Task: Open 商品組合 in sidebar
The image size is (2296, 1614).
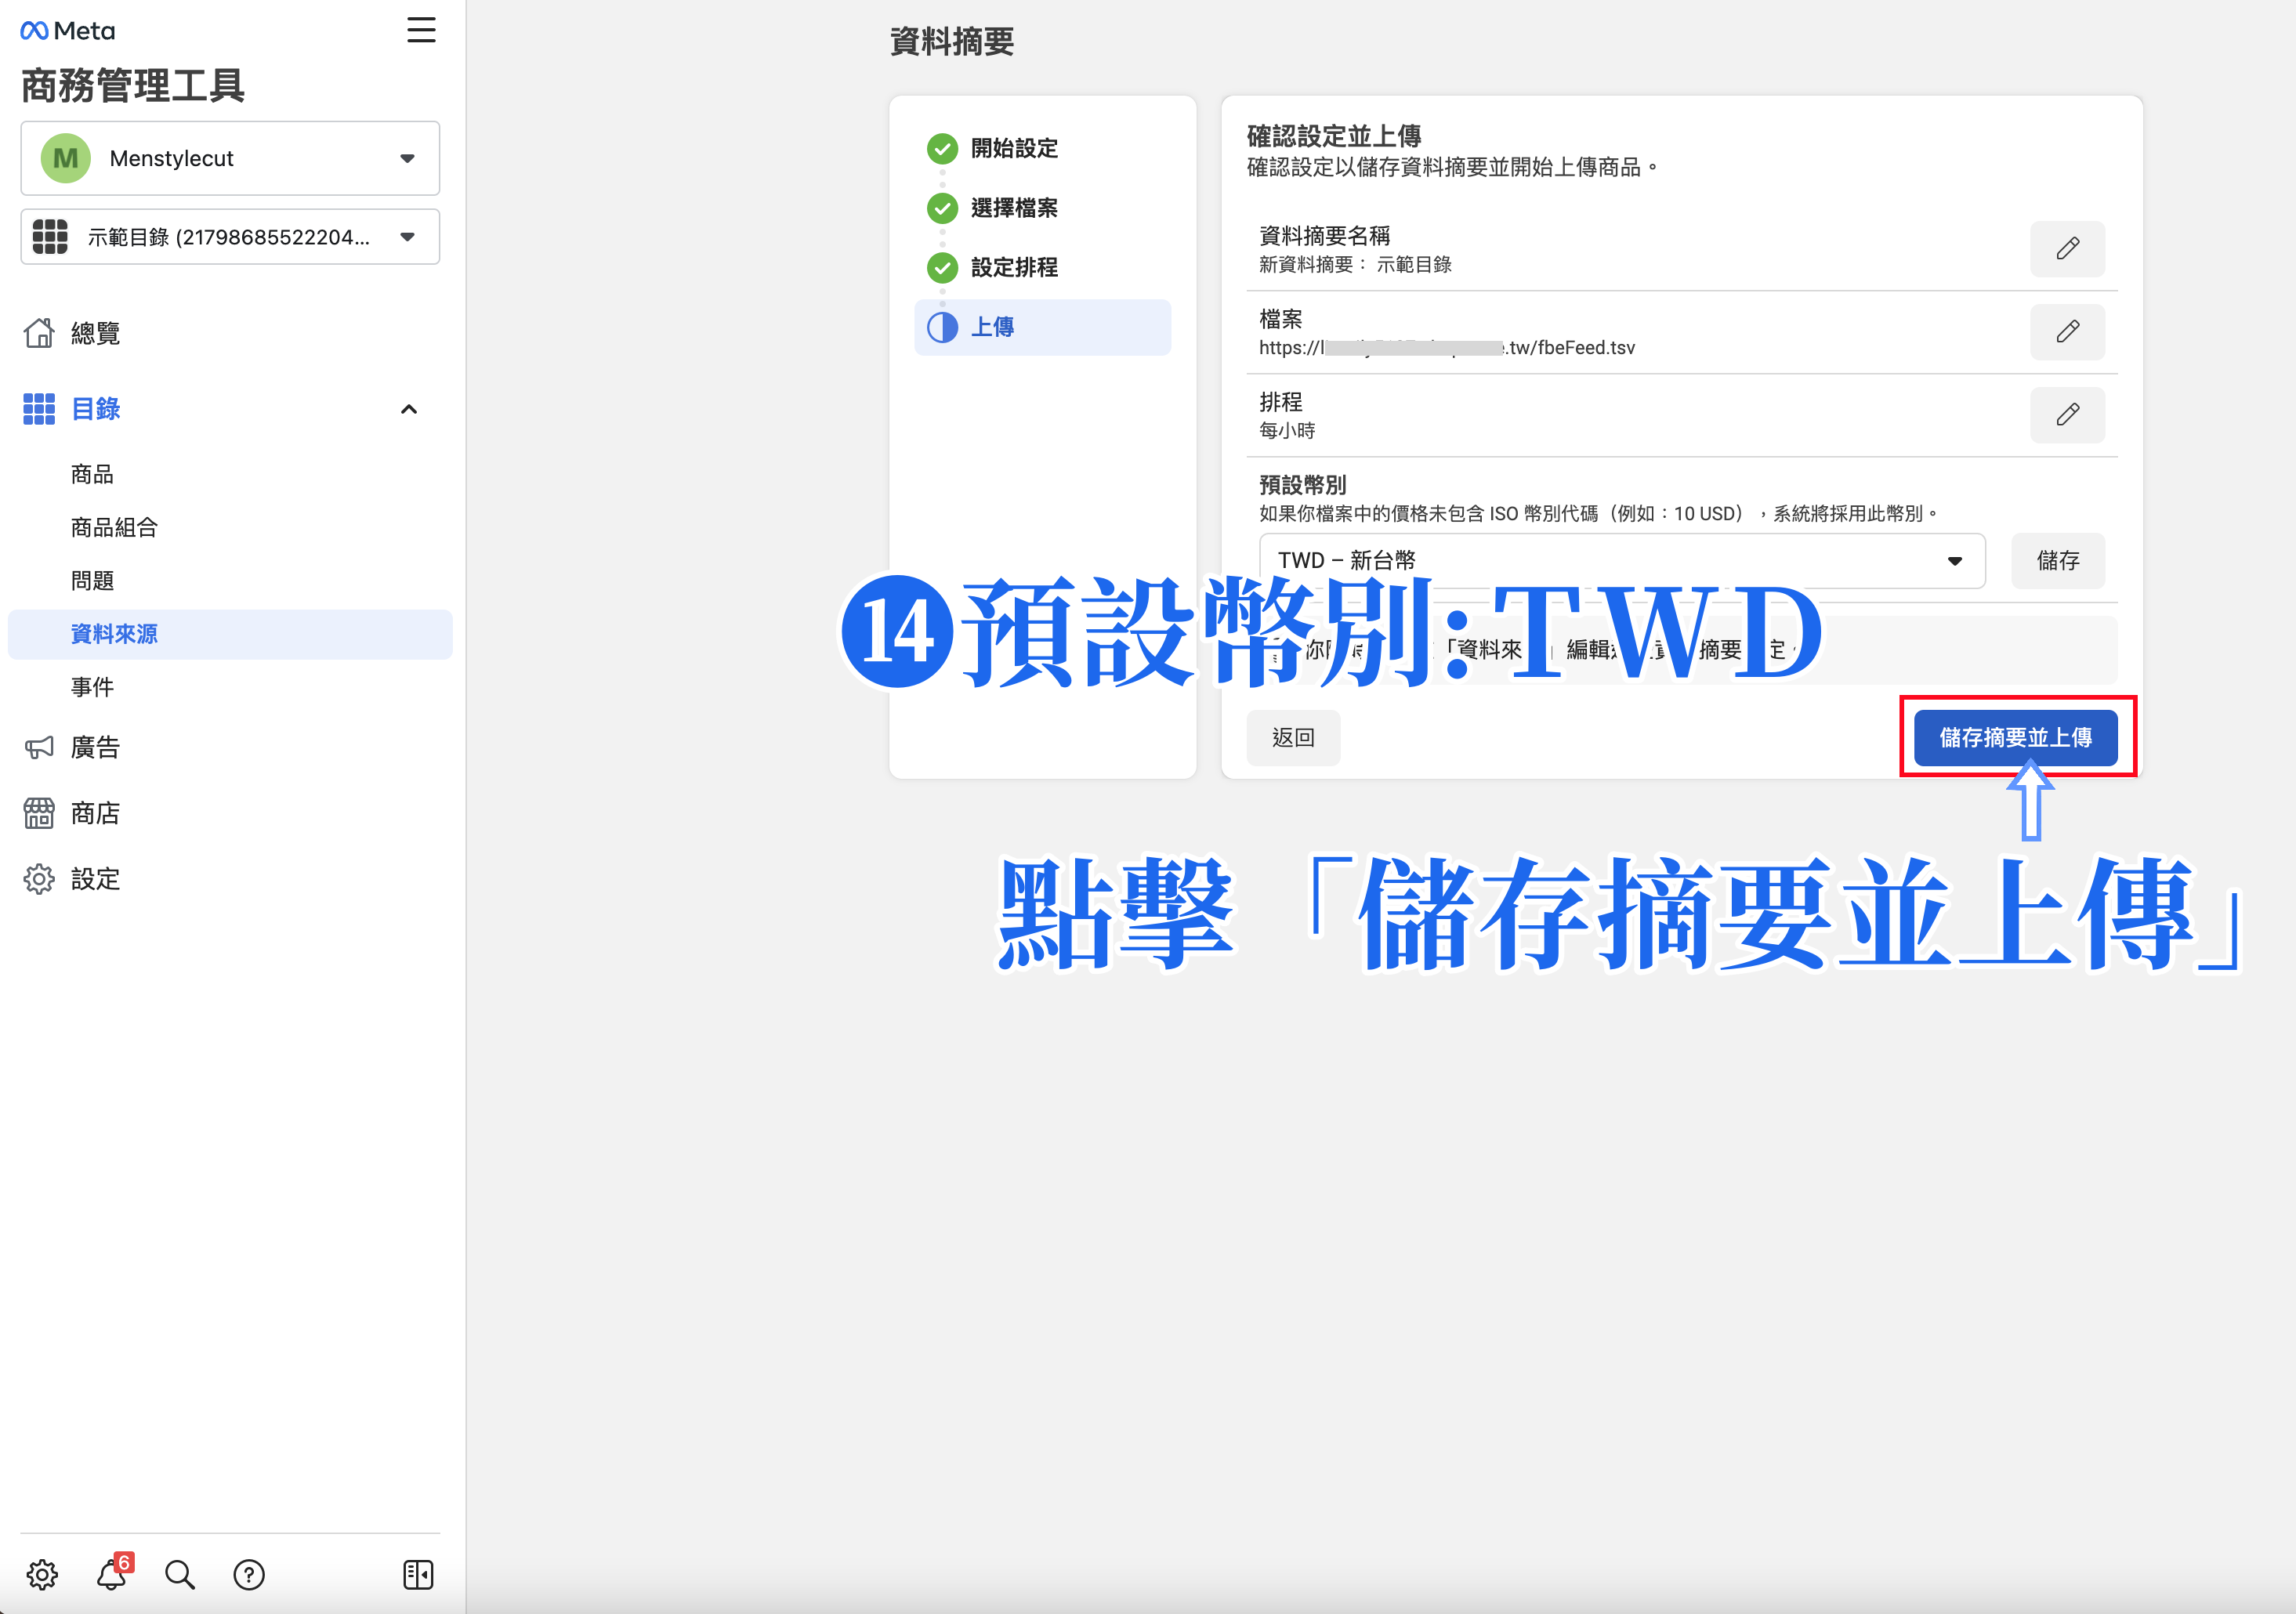Action: [x=114, y=527]
